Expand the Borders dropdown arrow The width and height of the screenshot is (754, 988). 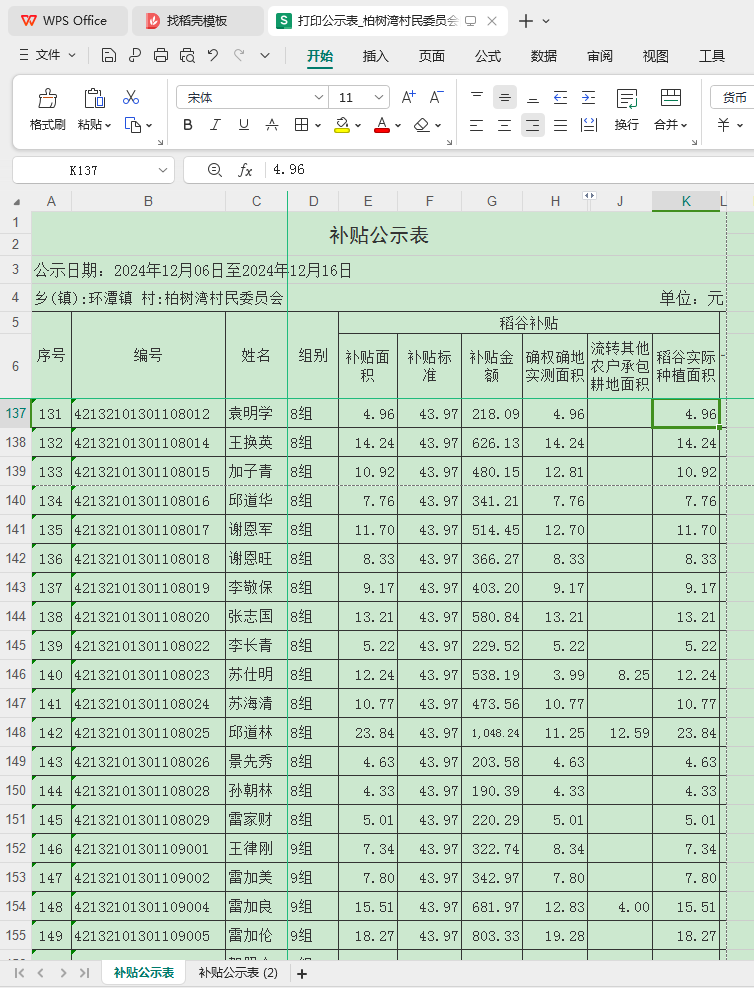click(x=318, y=125)
